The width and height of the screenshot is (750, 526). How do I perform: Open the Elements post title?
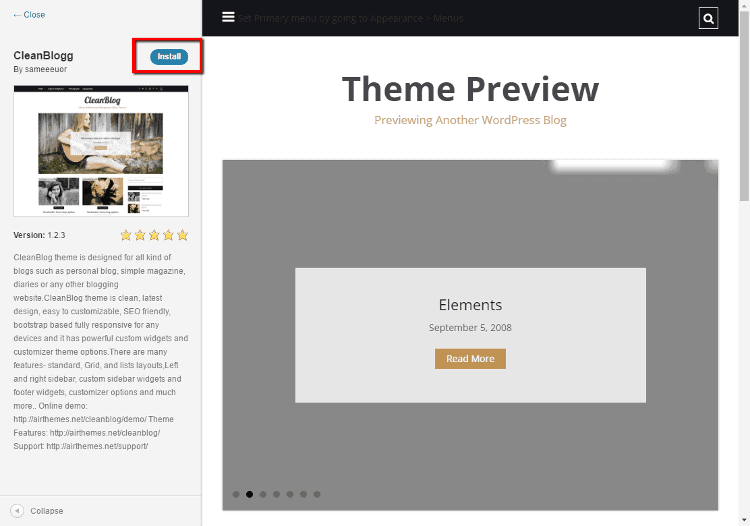click(470, 305)
